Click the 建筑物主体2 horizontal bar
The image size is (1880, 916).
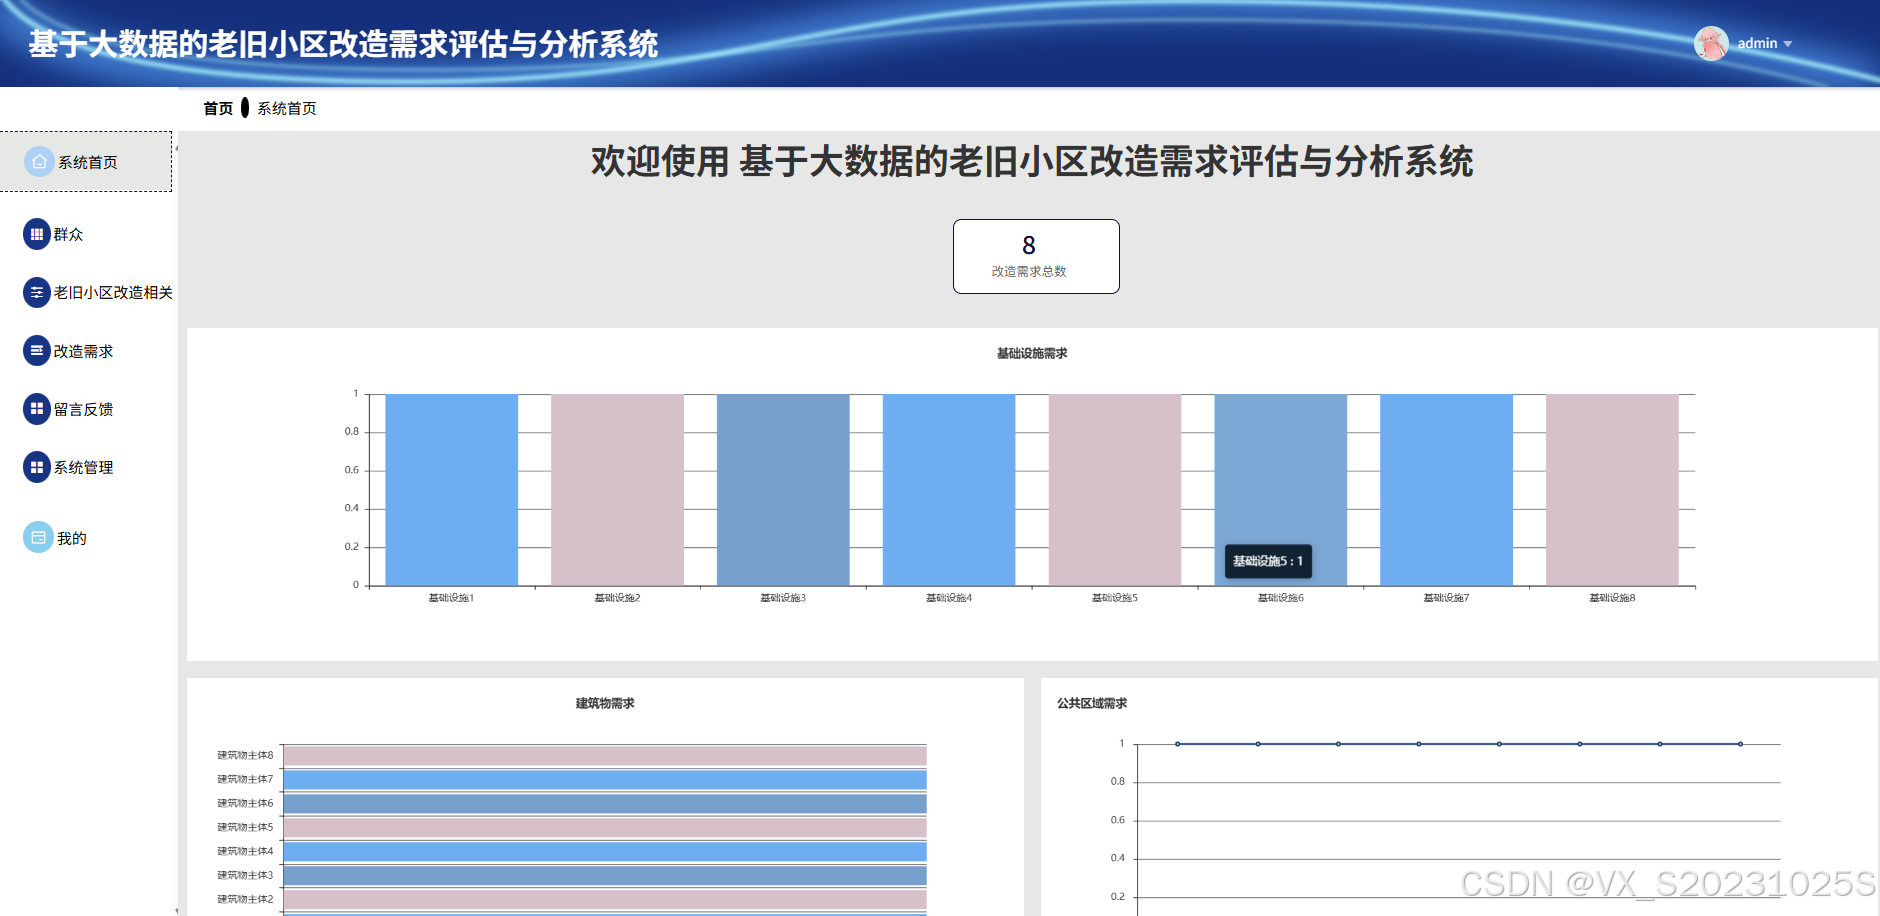tap(605, 900)
